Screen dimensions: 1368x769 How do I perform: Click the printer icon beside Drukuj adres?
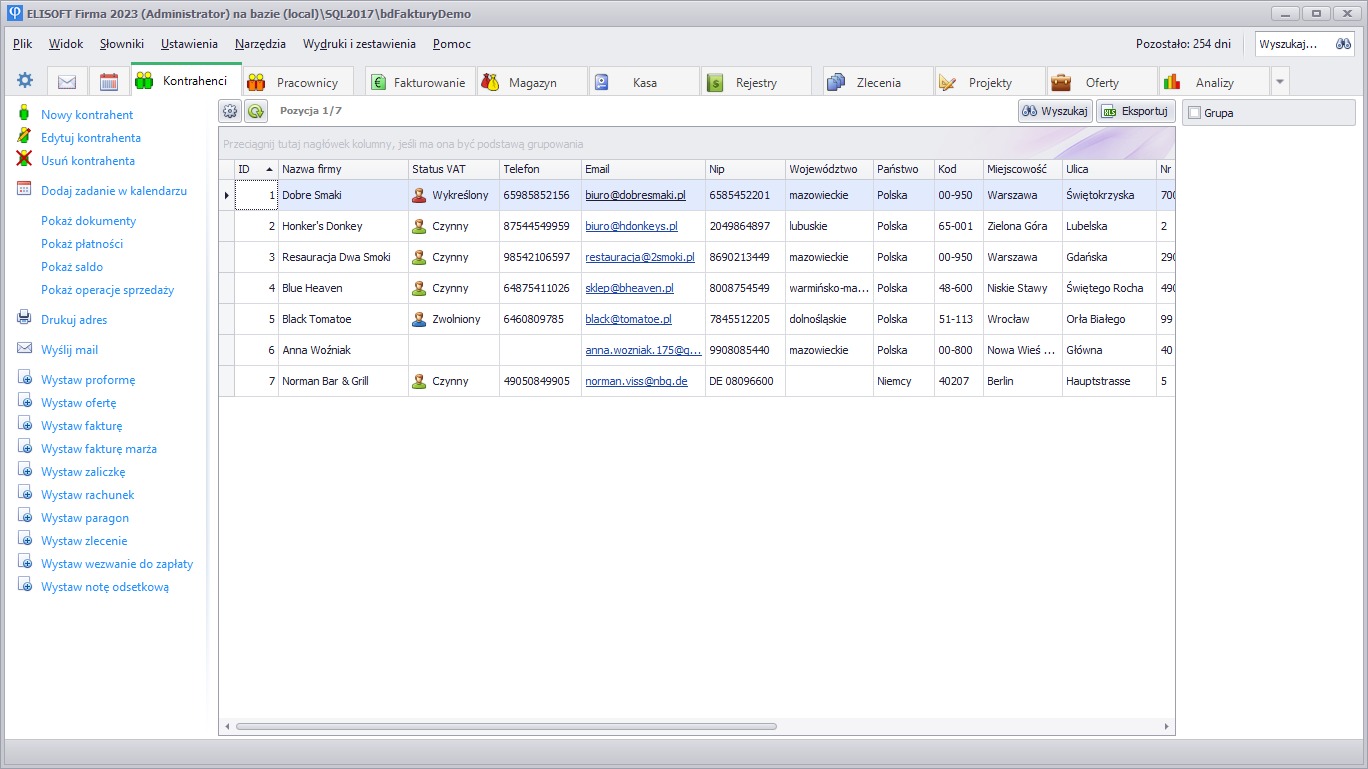pos(24,319)
